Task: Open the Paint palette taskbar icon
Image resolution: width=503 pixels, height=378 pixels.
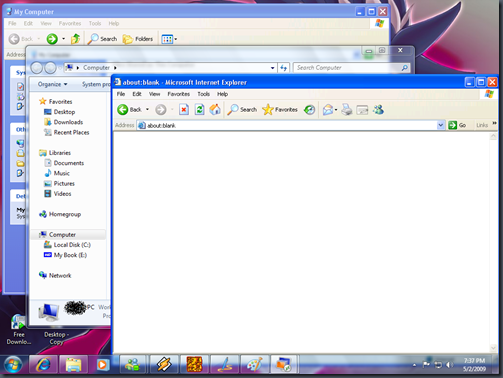Action: (x=254, y=365)
